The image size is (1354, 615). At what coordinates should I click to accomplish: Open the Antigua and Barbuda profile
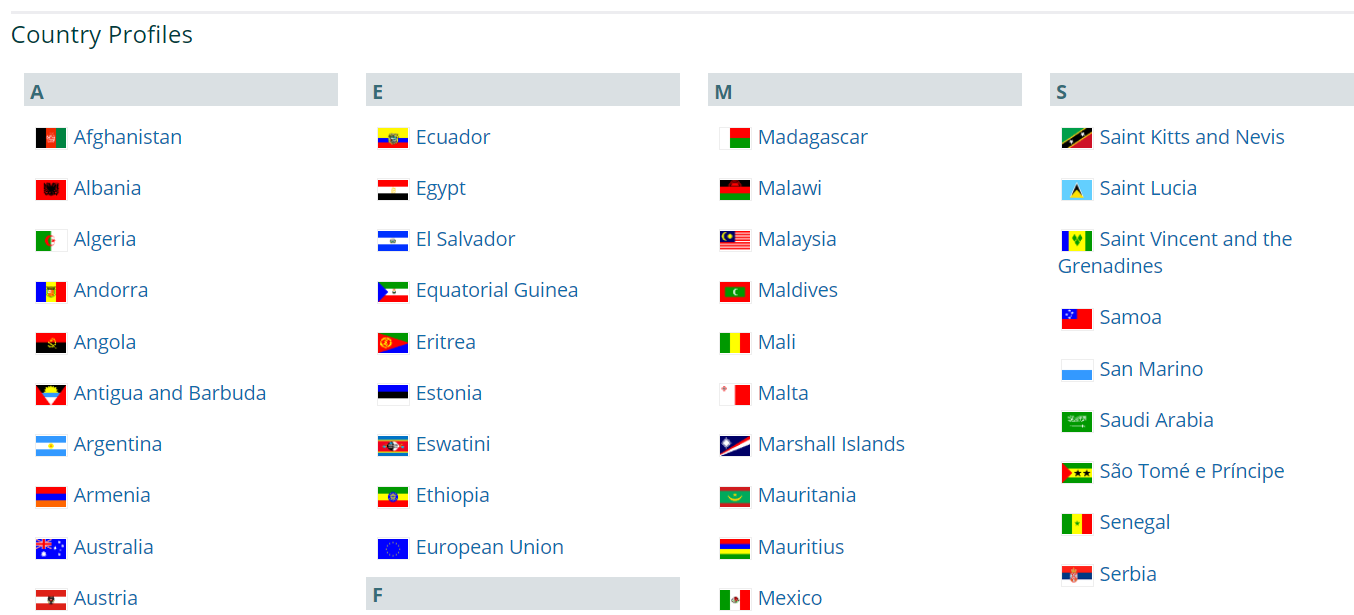tap(170, 393)
